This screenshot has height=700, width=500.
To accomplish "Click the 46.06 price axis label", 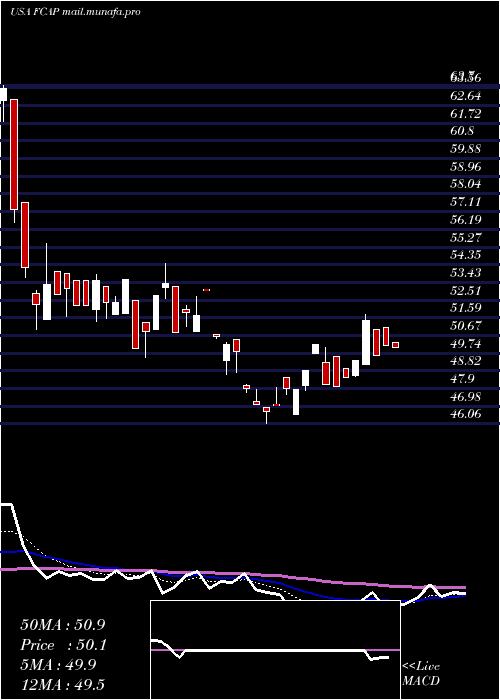I will point(465,414).
